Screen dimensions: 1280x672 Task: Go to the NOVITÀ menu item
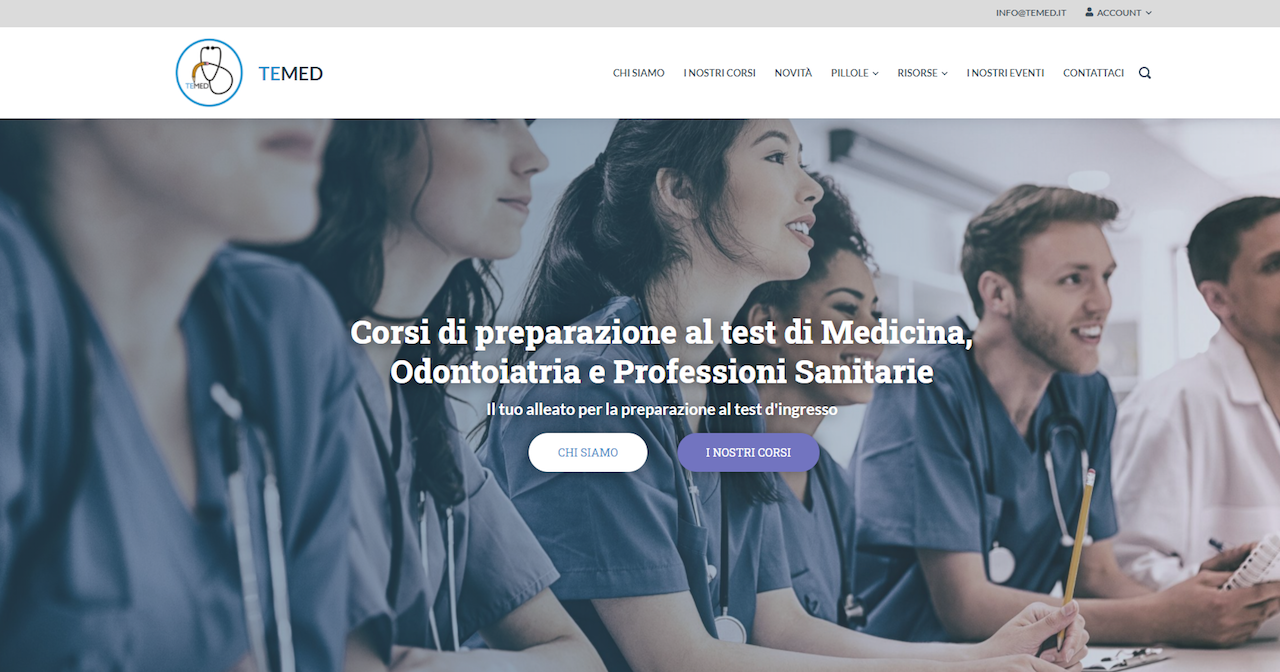point(793,73)
